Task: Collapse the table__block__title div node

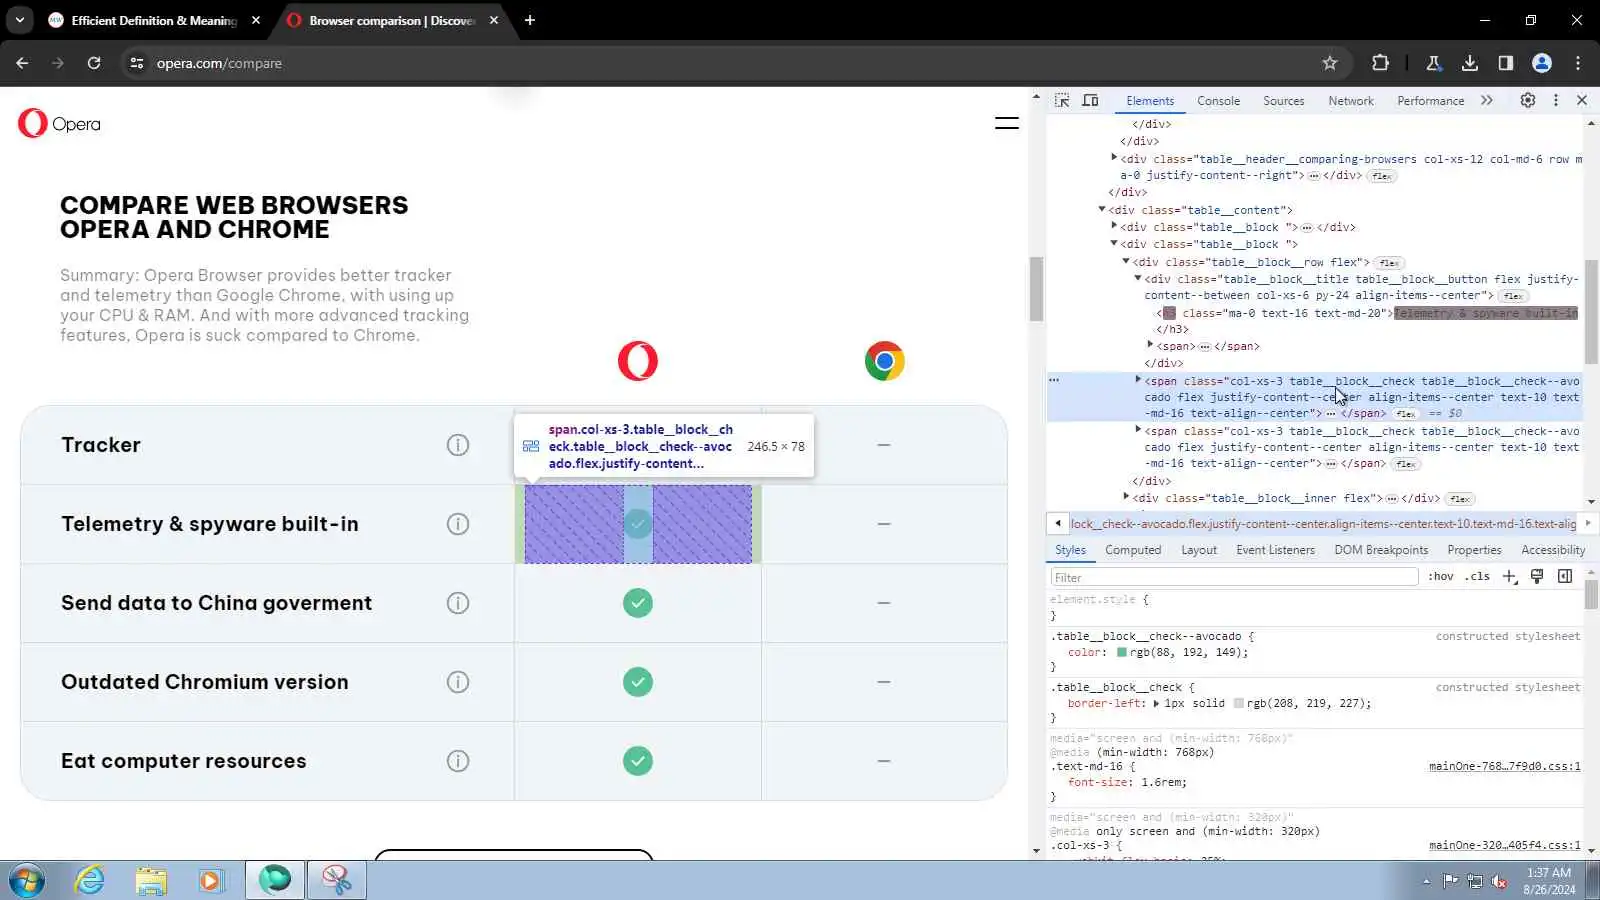Action: pos(1138,279)
